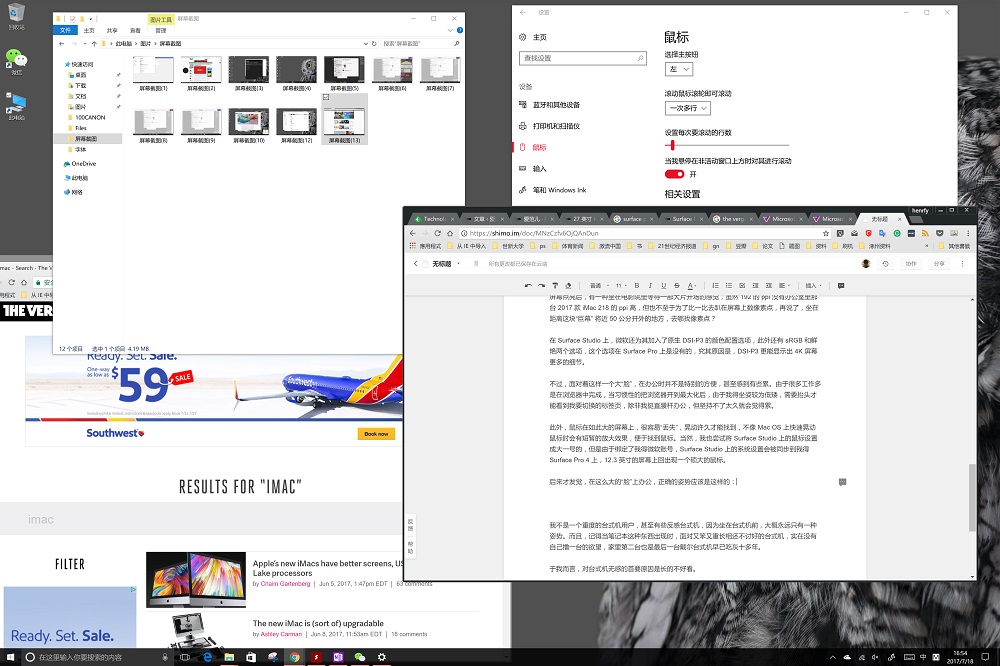Toggle checkbox on 屏幕截图(13) thumbnail
1000x666 pixels.
click(327, 98)
